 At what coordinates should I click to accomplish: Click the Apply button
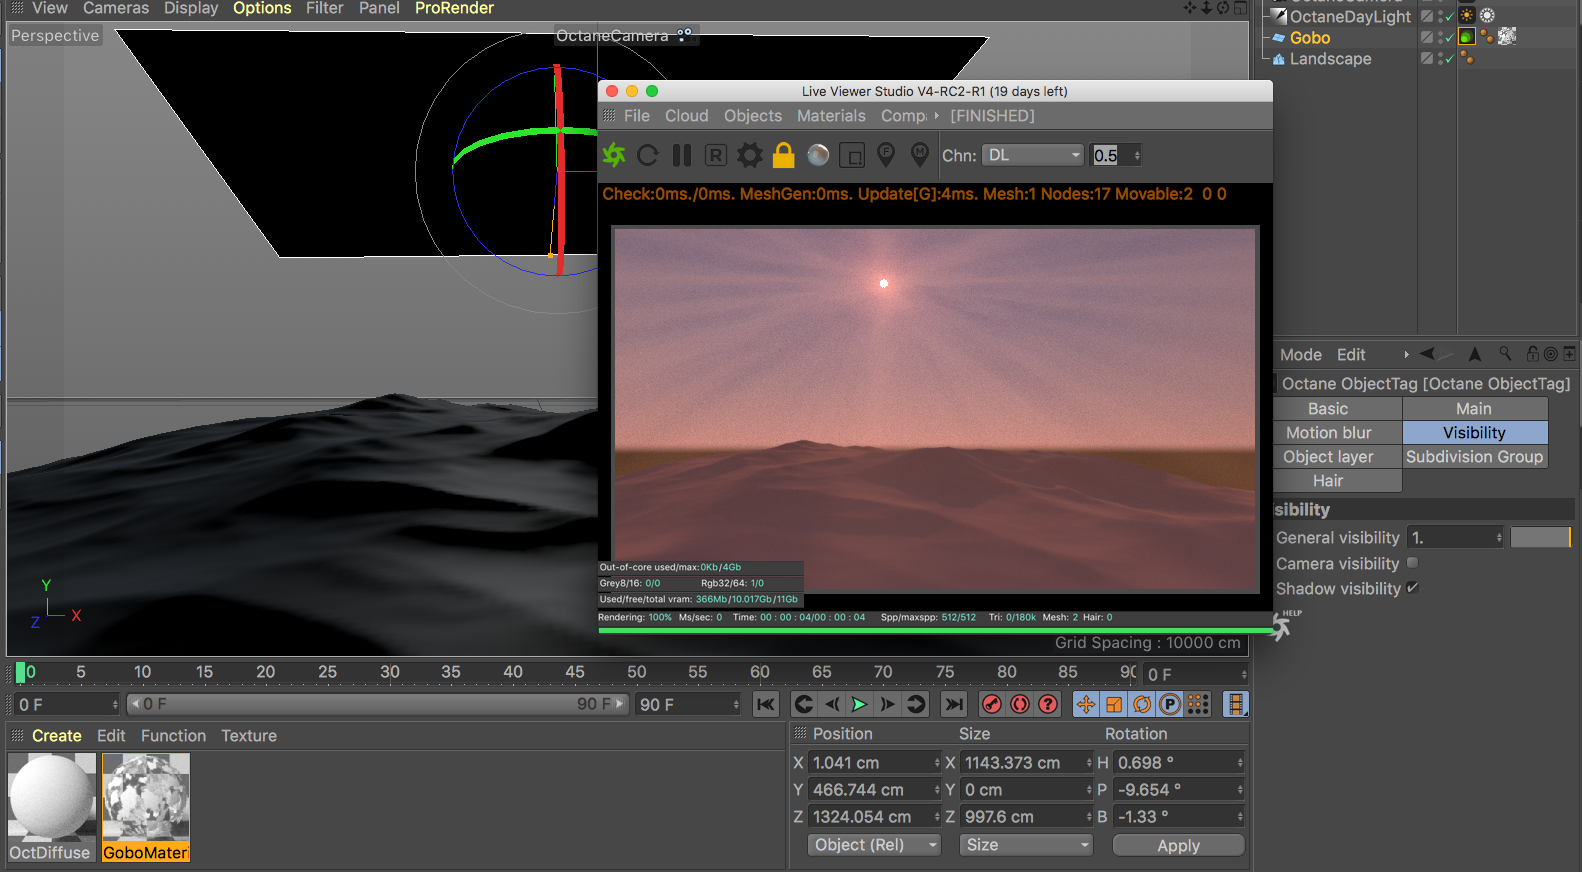[1179, 846]
